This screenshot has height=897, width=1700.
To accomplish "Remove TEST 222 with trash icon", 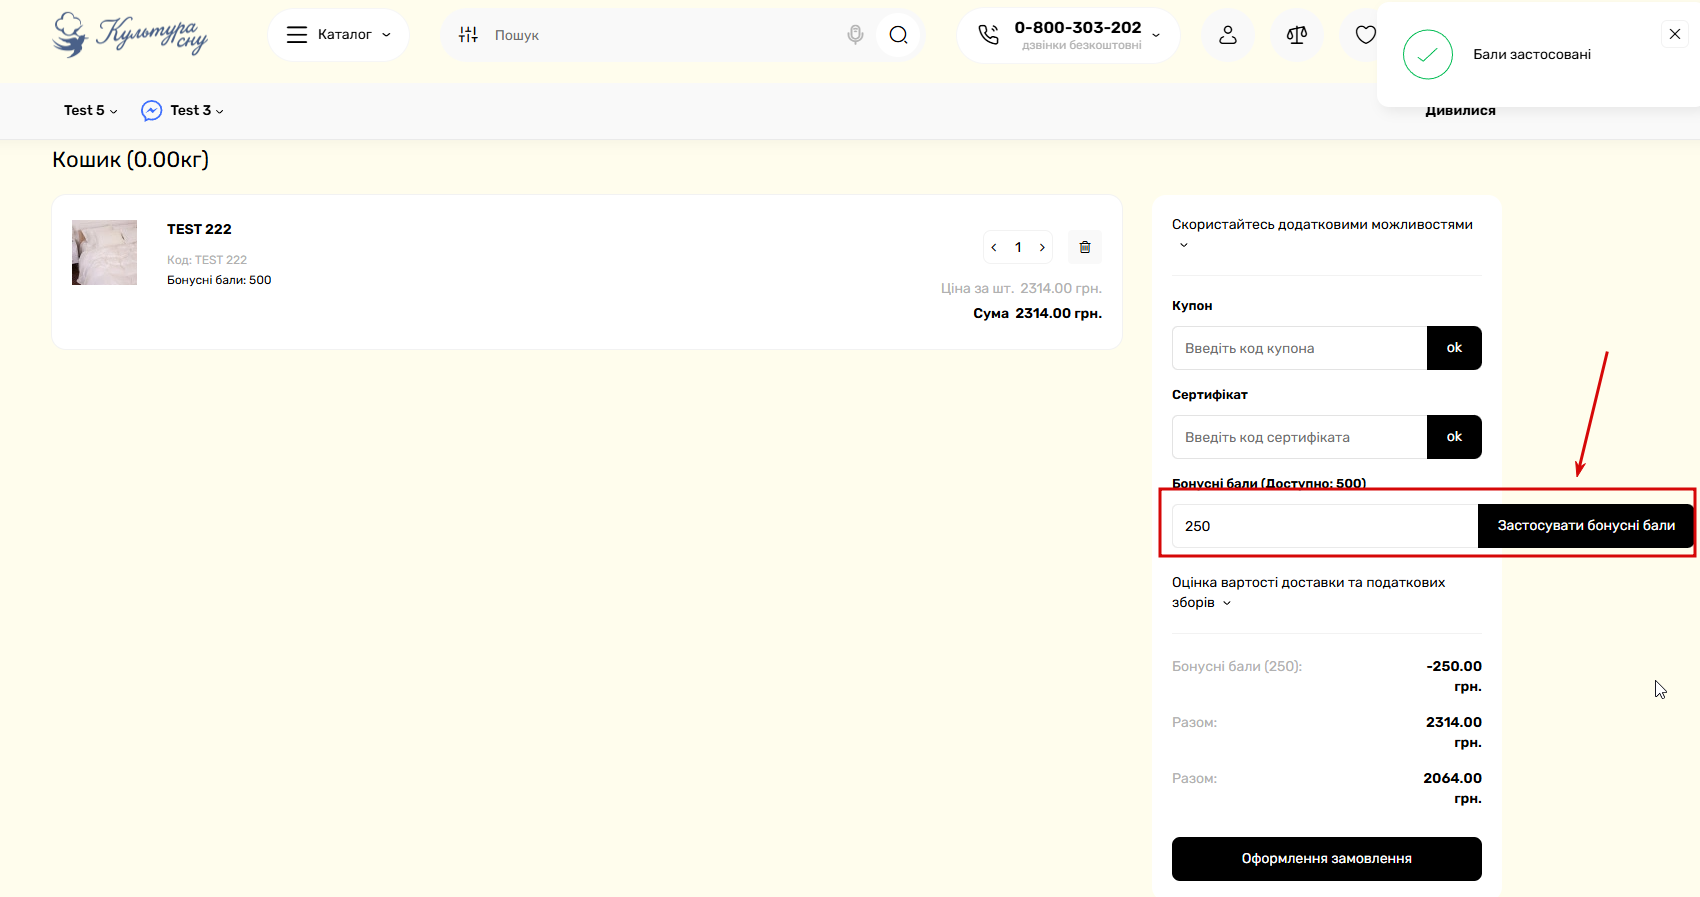I will (x=1085, y=247).
